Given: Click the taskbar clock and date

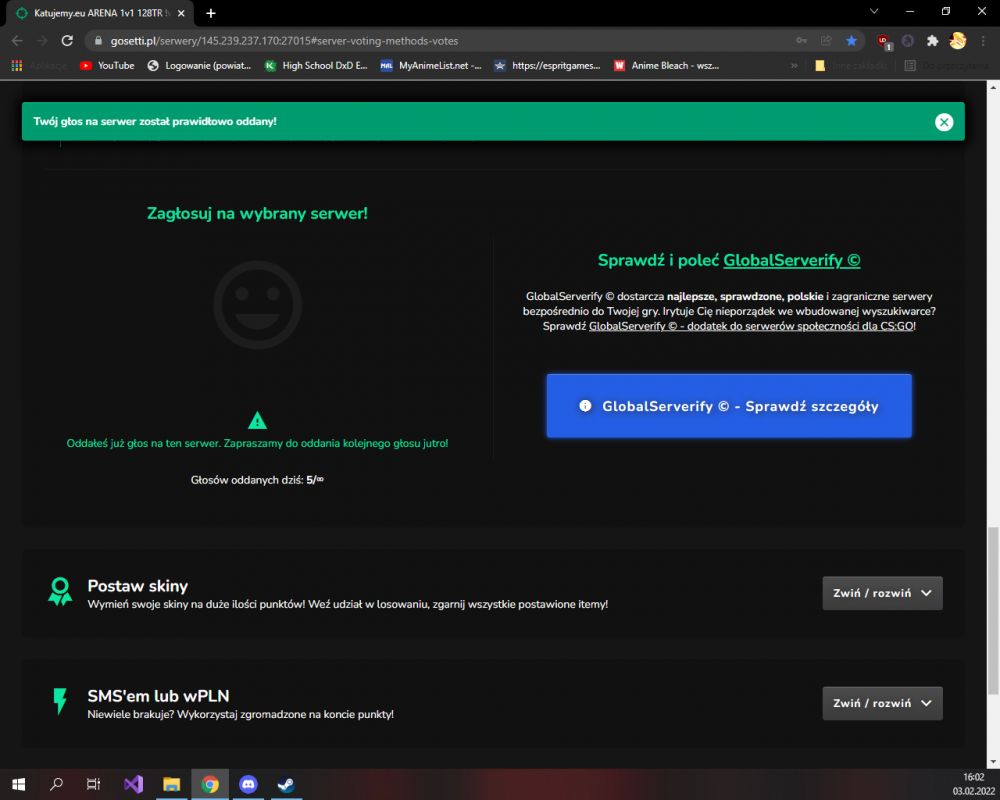Looking at the screenshot, I should tap(973, 784).
